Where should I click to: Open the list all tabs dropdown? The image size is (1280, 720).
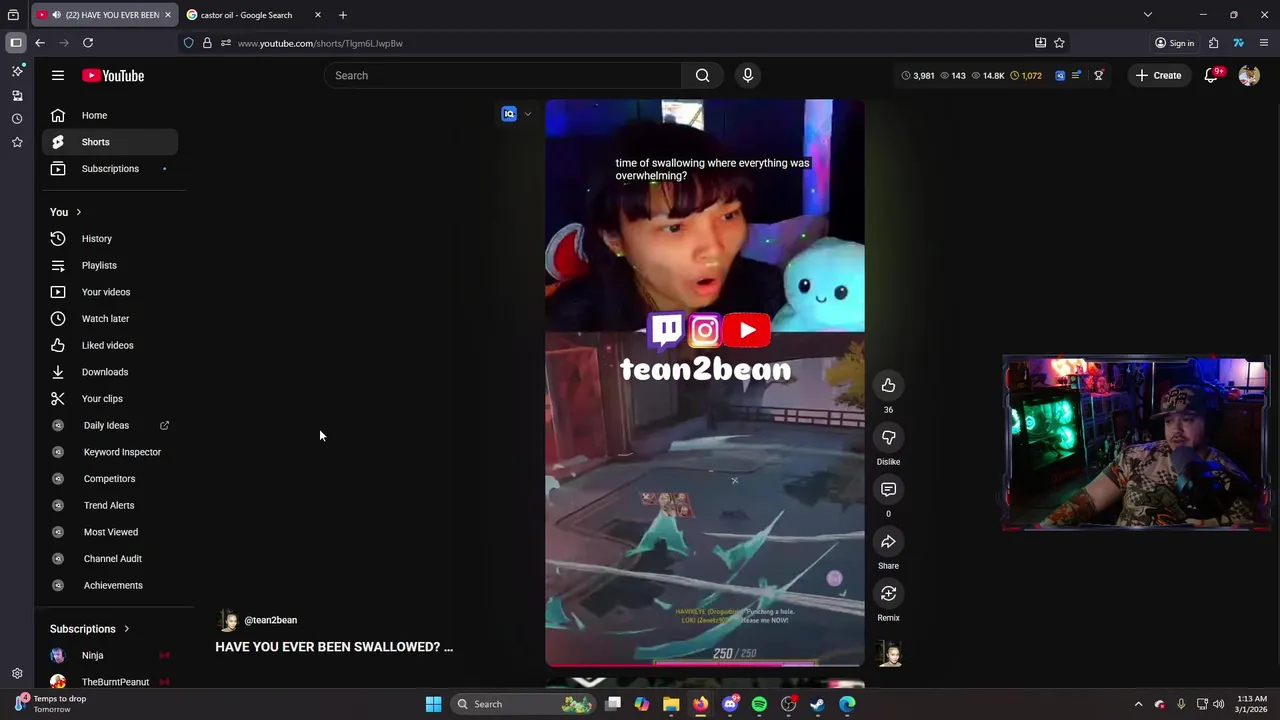pos(1148,15)
